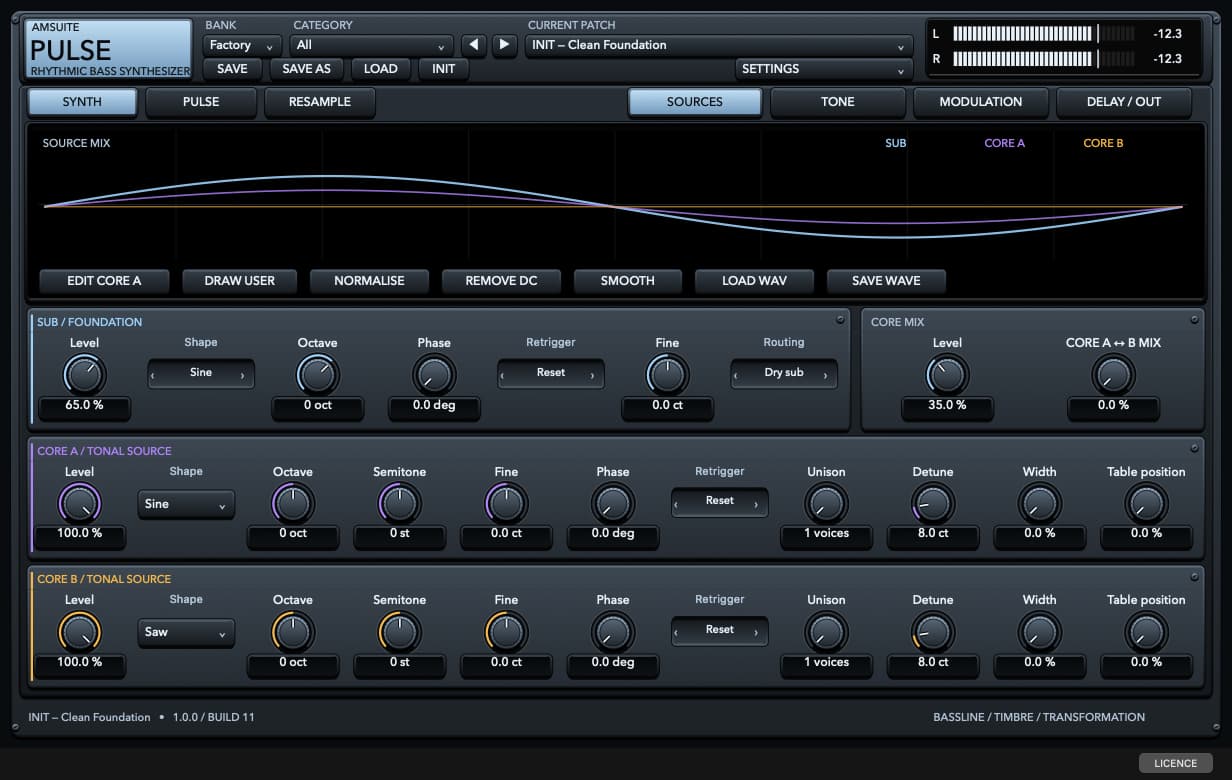Viewport: 1232px width, 780px height.
Task: Click the Sub Phase knob
Action: click(x=434, y=375)
